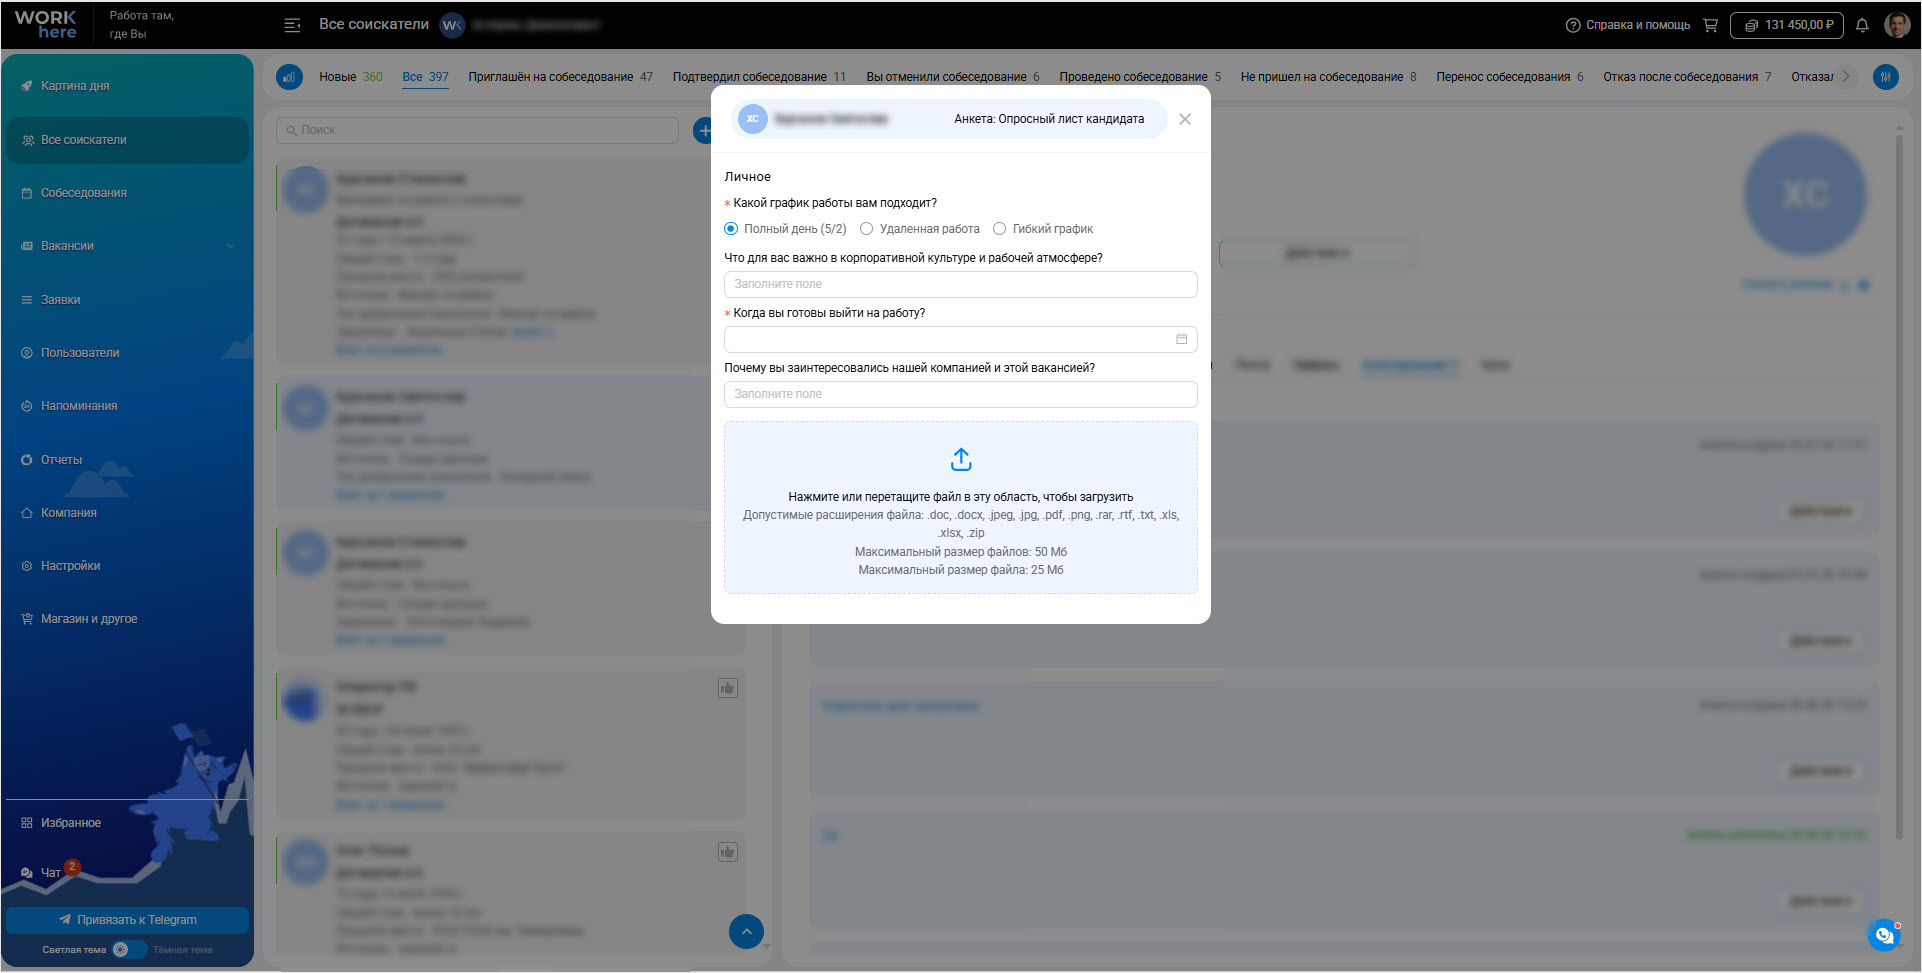Open Заявки in the sidebar
This screenshot has height=973, width=1922.
127,300
